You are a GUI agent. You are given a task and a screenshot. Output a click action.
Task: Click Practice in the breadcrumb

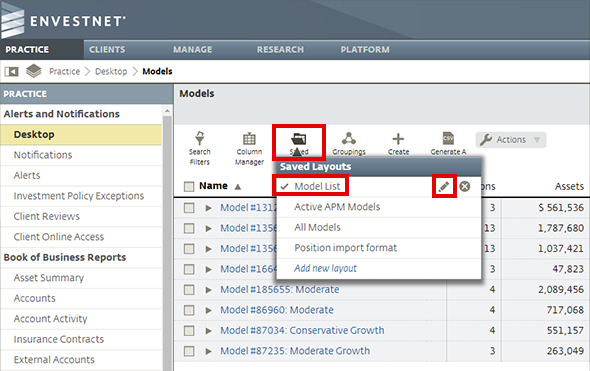tap(64, 71)
